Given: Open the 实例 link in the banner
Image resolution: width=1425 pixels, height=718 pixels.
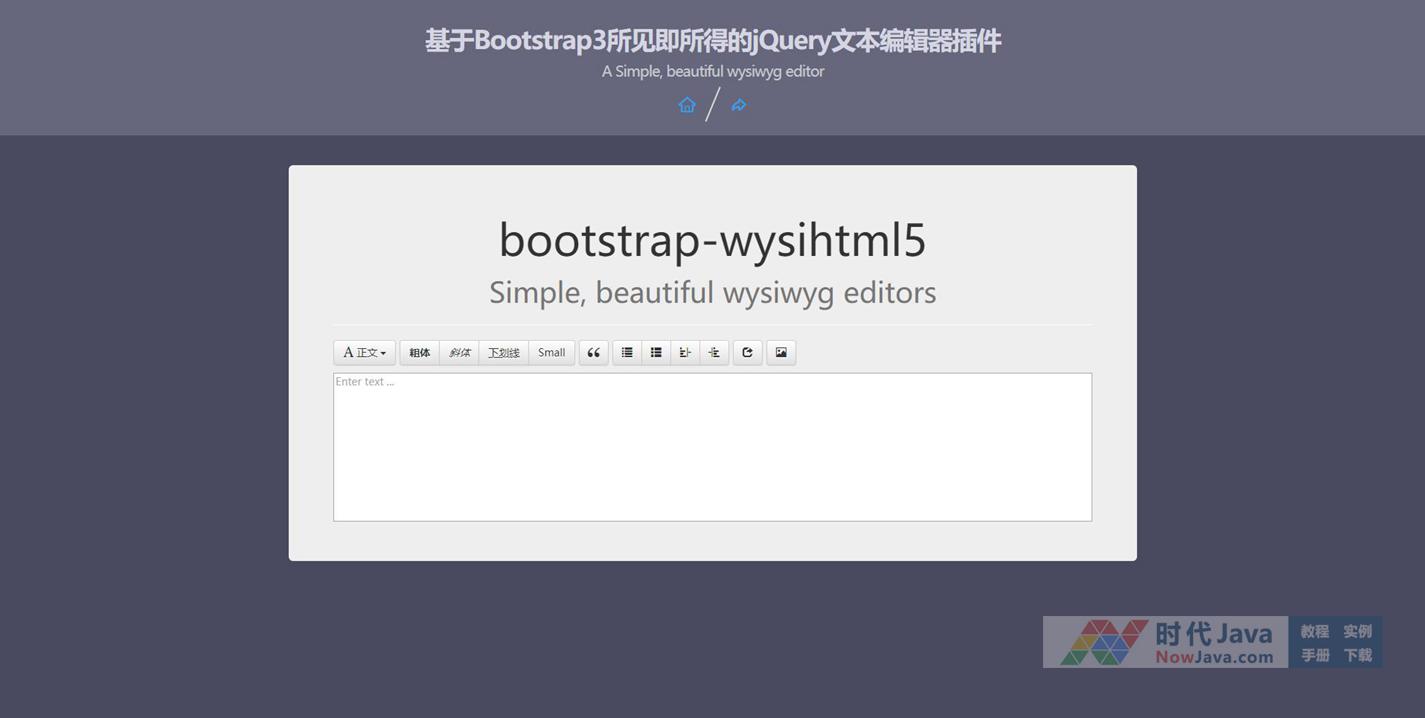Looking at the screenshot, I should pyautogui.click(x=1357, y=631).
